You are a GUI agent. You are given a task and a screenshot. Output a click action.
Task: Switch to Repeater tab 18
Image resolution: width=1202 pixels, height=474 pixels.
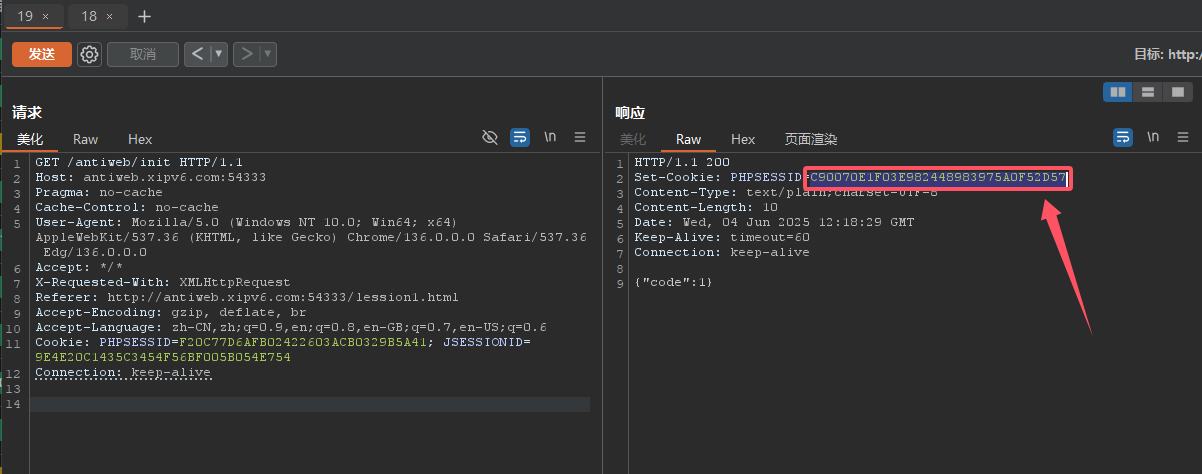(89, 16)
